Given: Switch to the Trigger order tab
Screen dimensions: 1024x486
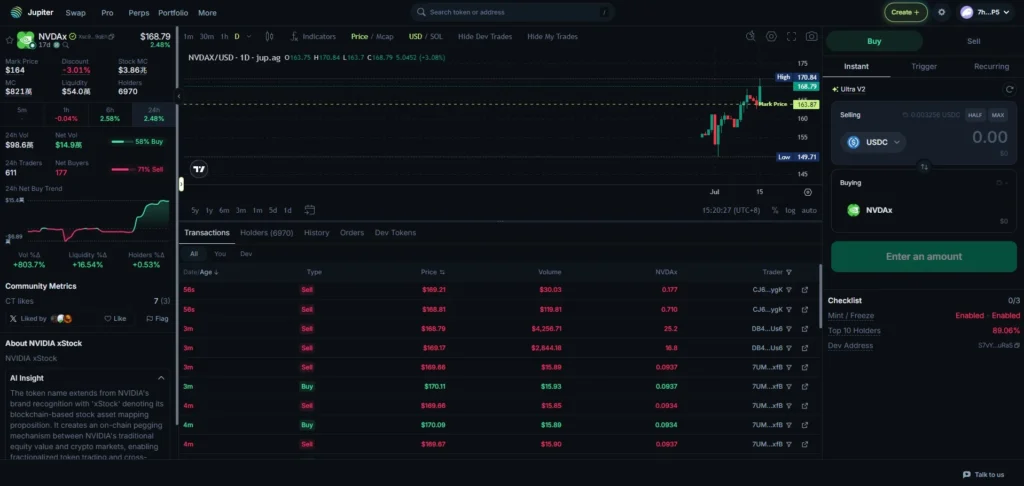Looking at the screenshot, I should pos(923,66).
